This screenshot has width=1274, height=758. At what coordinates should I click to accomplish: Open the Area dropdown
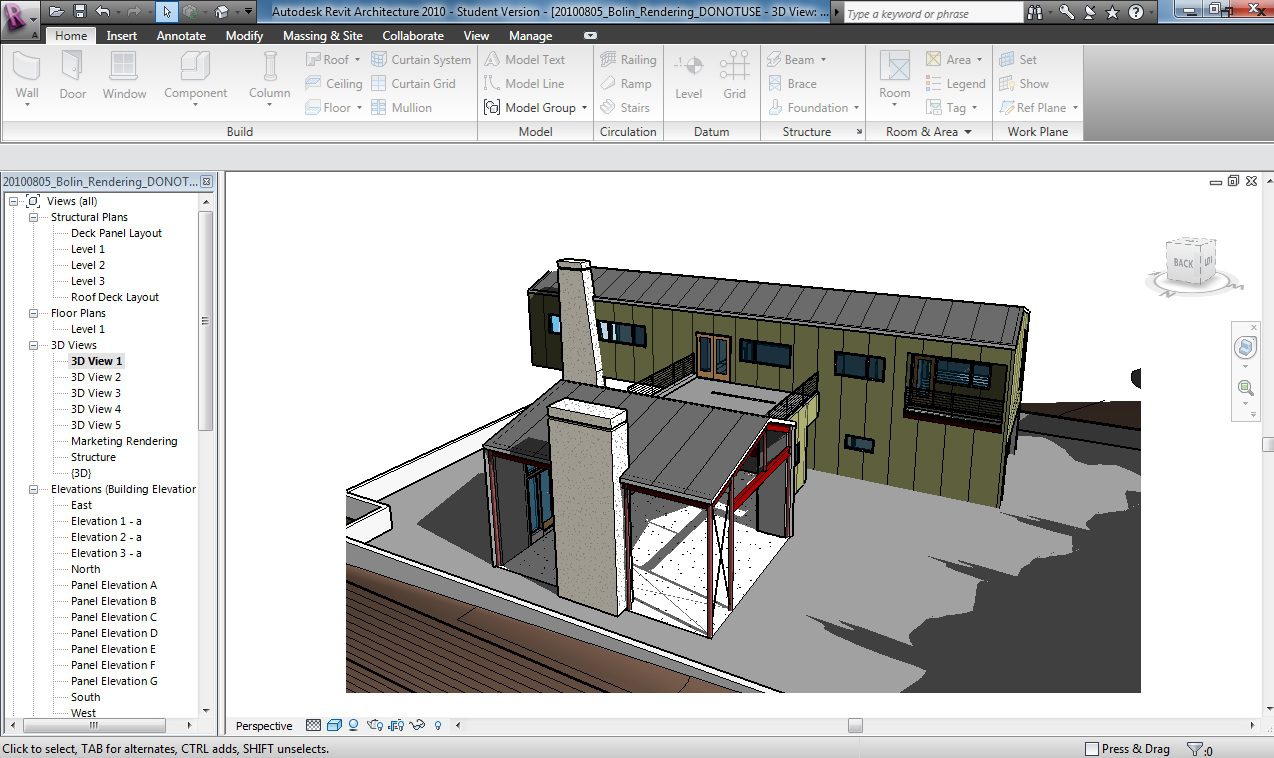click(x=979, y=60)
